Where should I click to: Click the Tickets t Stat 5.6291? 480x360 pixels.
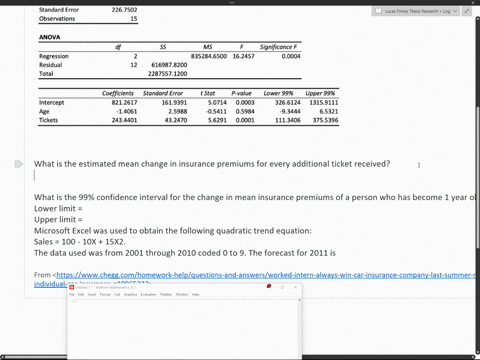217,120
